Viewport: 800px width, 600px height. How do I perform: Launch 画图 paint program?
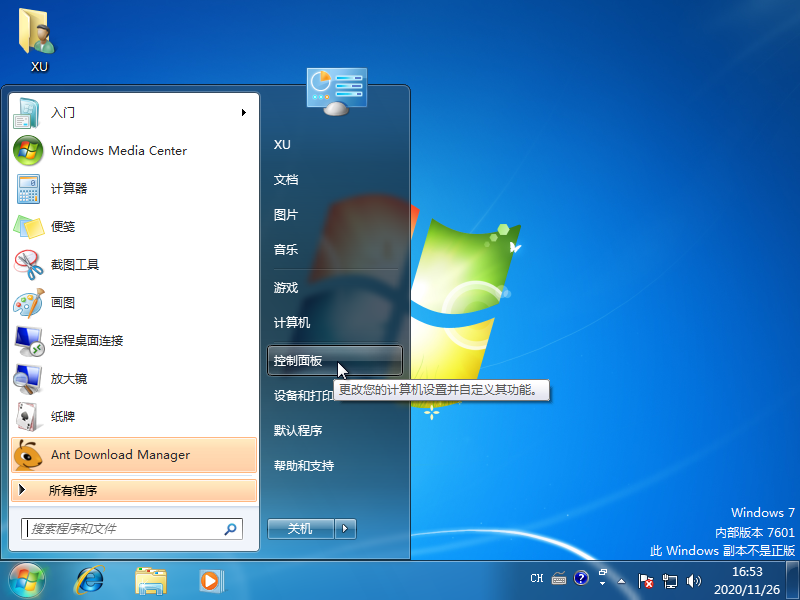tap(62, 303)
